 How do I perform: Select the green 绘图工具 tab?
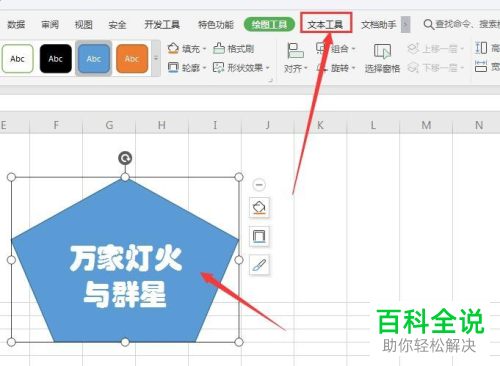(269, 24)
